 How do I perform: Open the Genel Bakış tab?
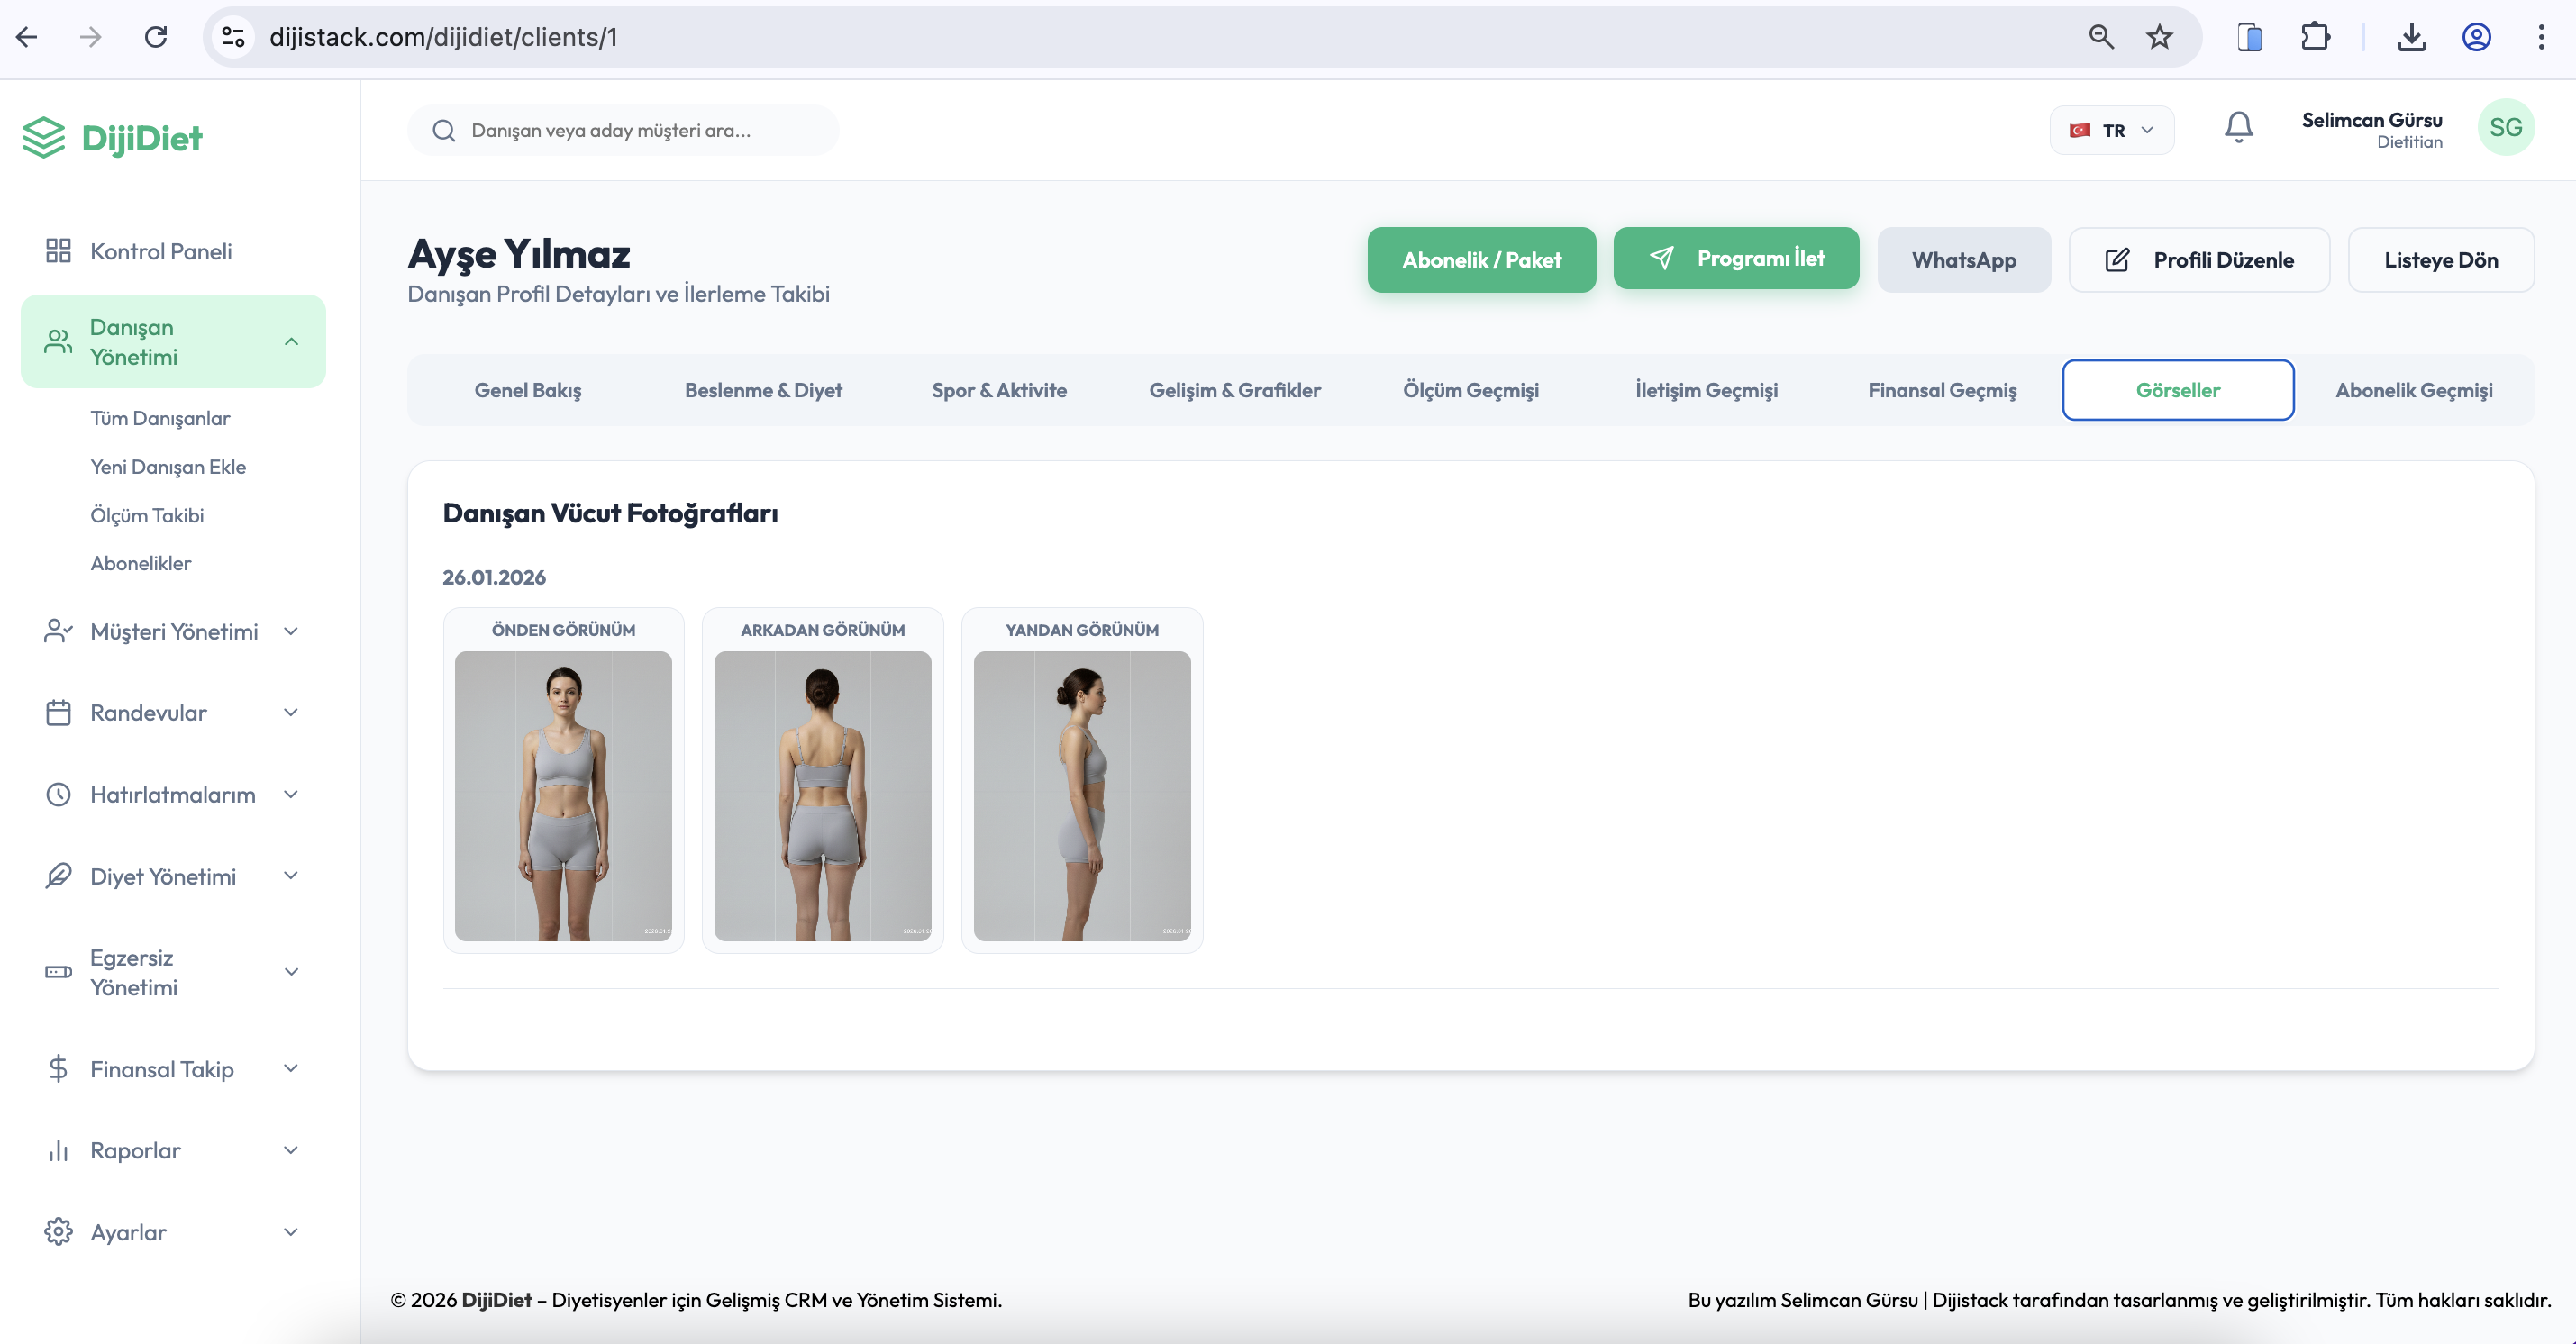[x=528, y=390]
